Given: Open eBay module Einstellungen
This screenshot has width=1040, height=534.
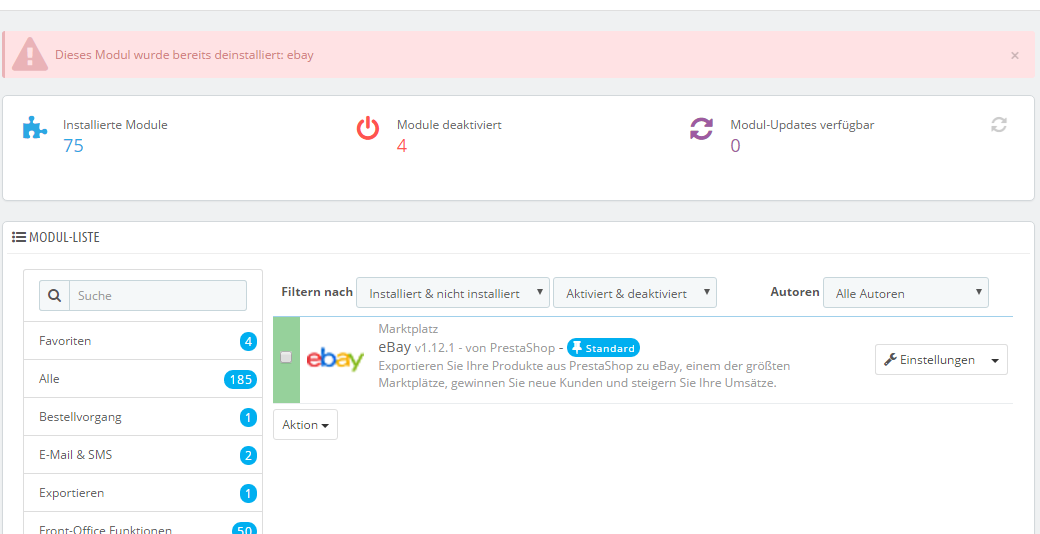Looking at the screenshot, I should click(929, 360).
